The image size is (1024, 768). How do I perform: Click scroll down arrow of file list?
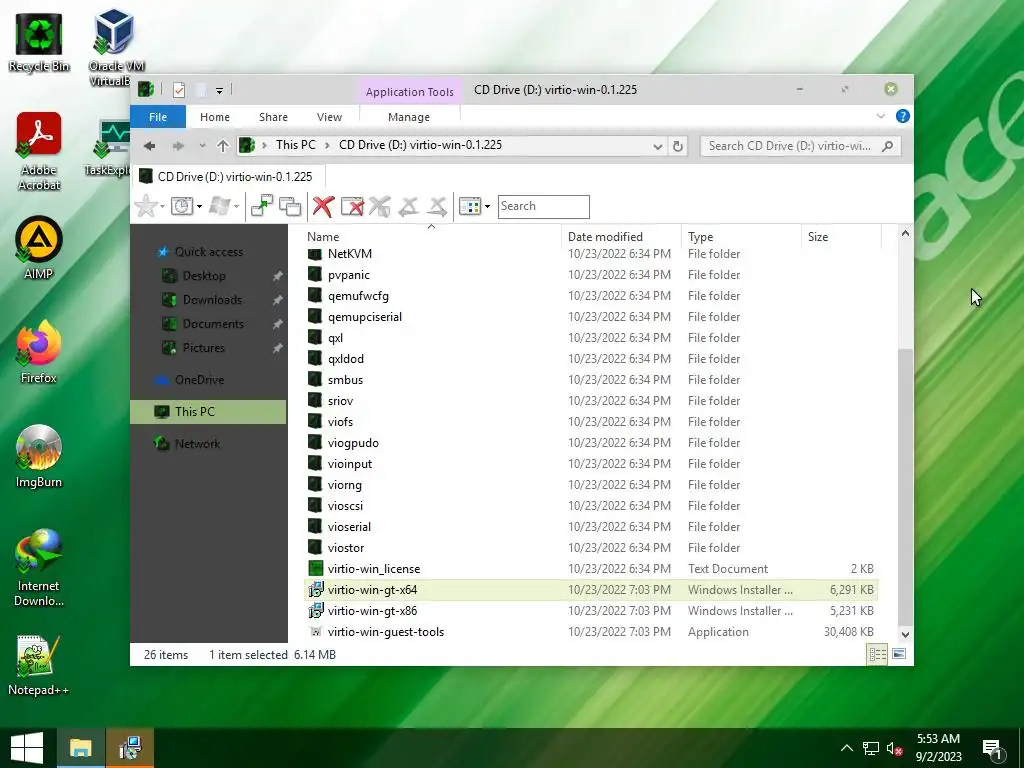coord(905,634)
